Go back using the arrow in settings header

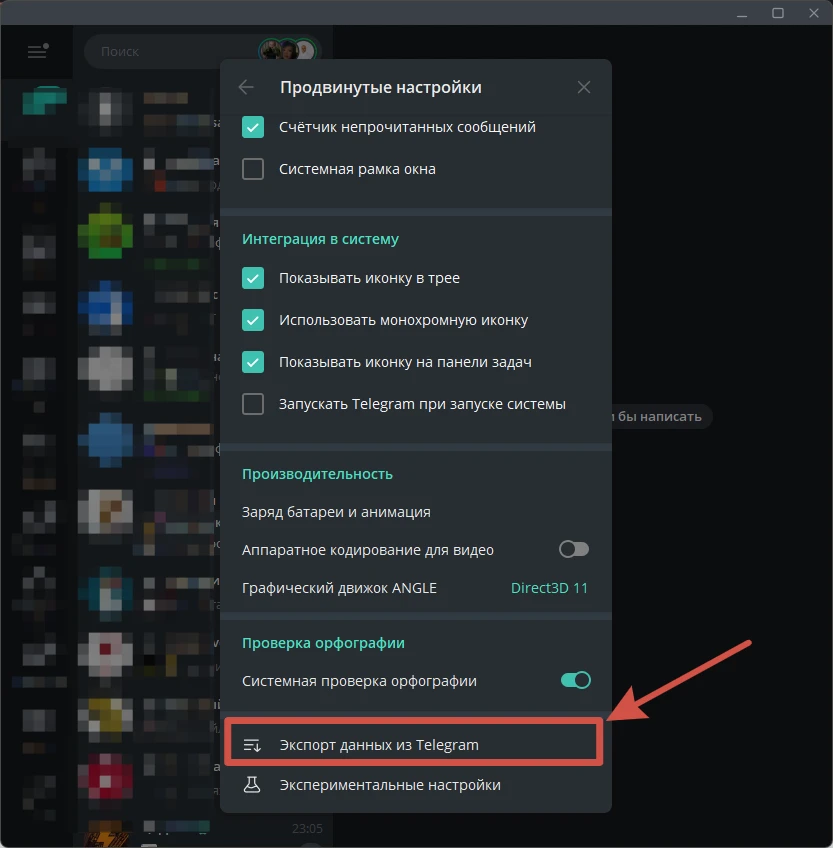click(246, 87)
